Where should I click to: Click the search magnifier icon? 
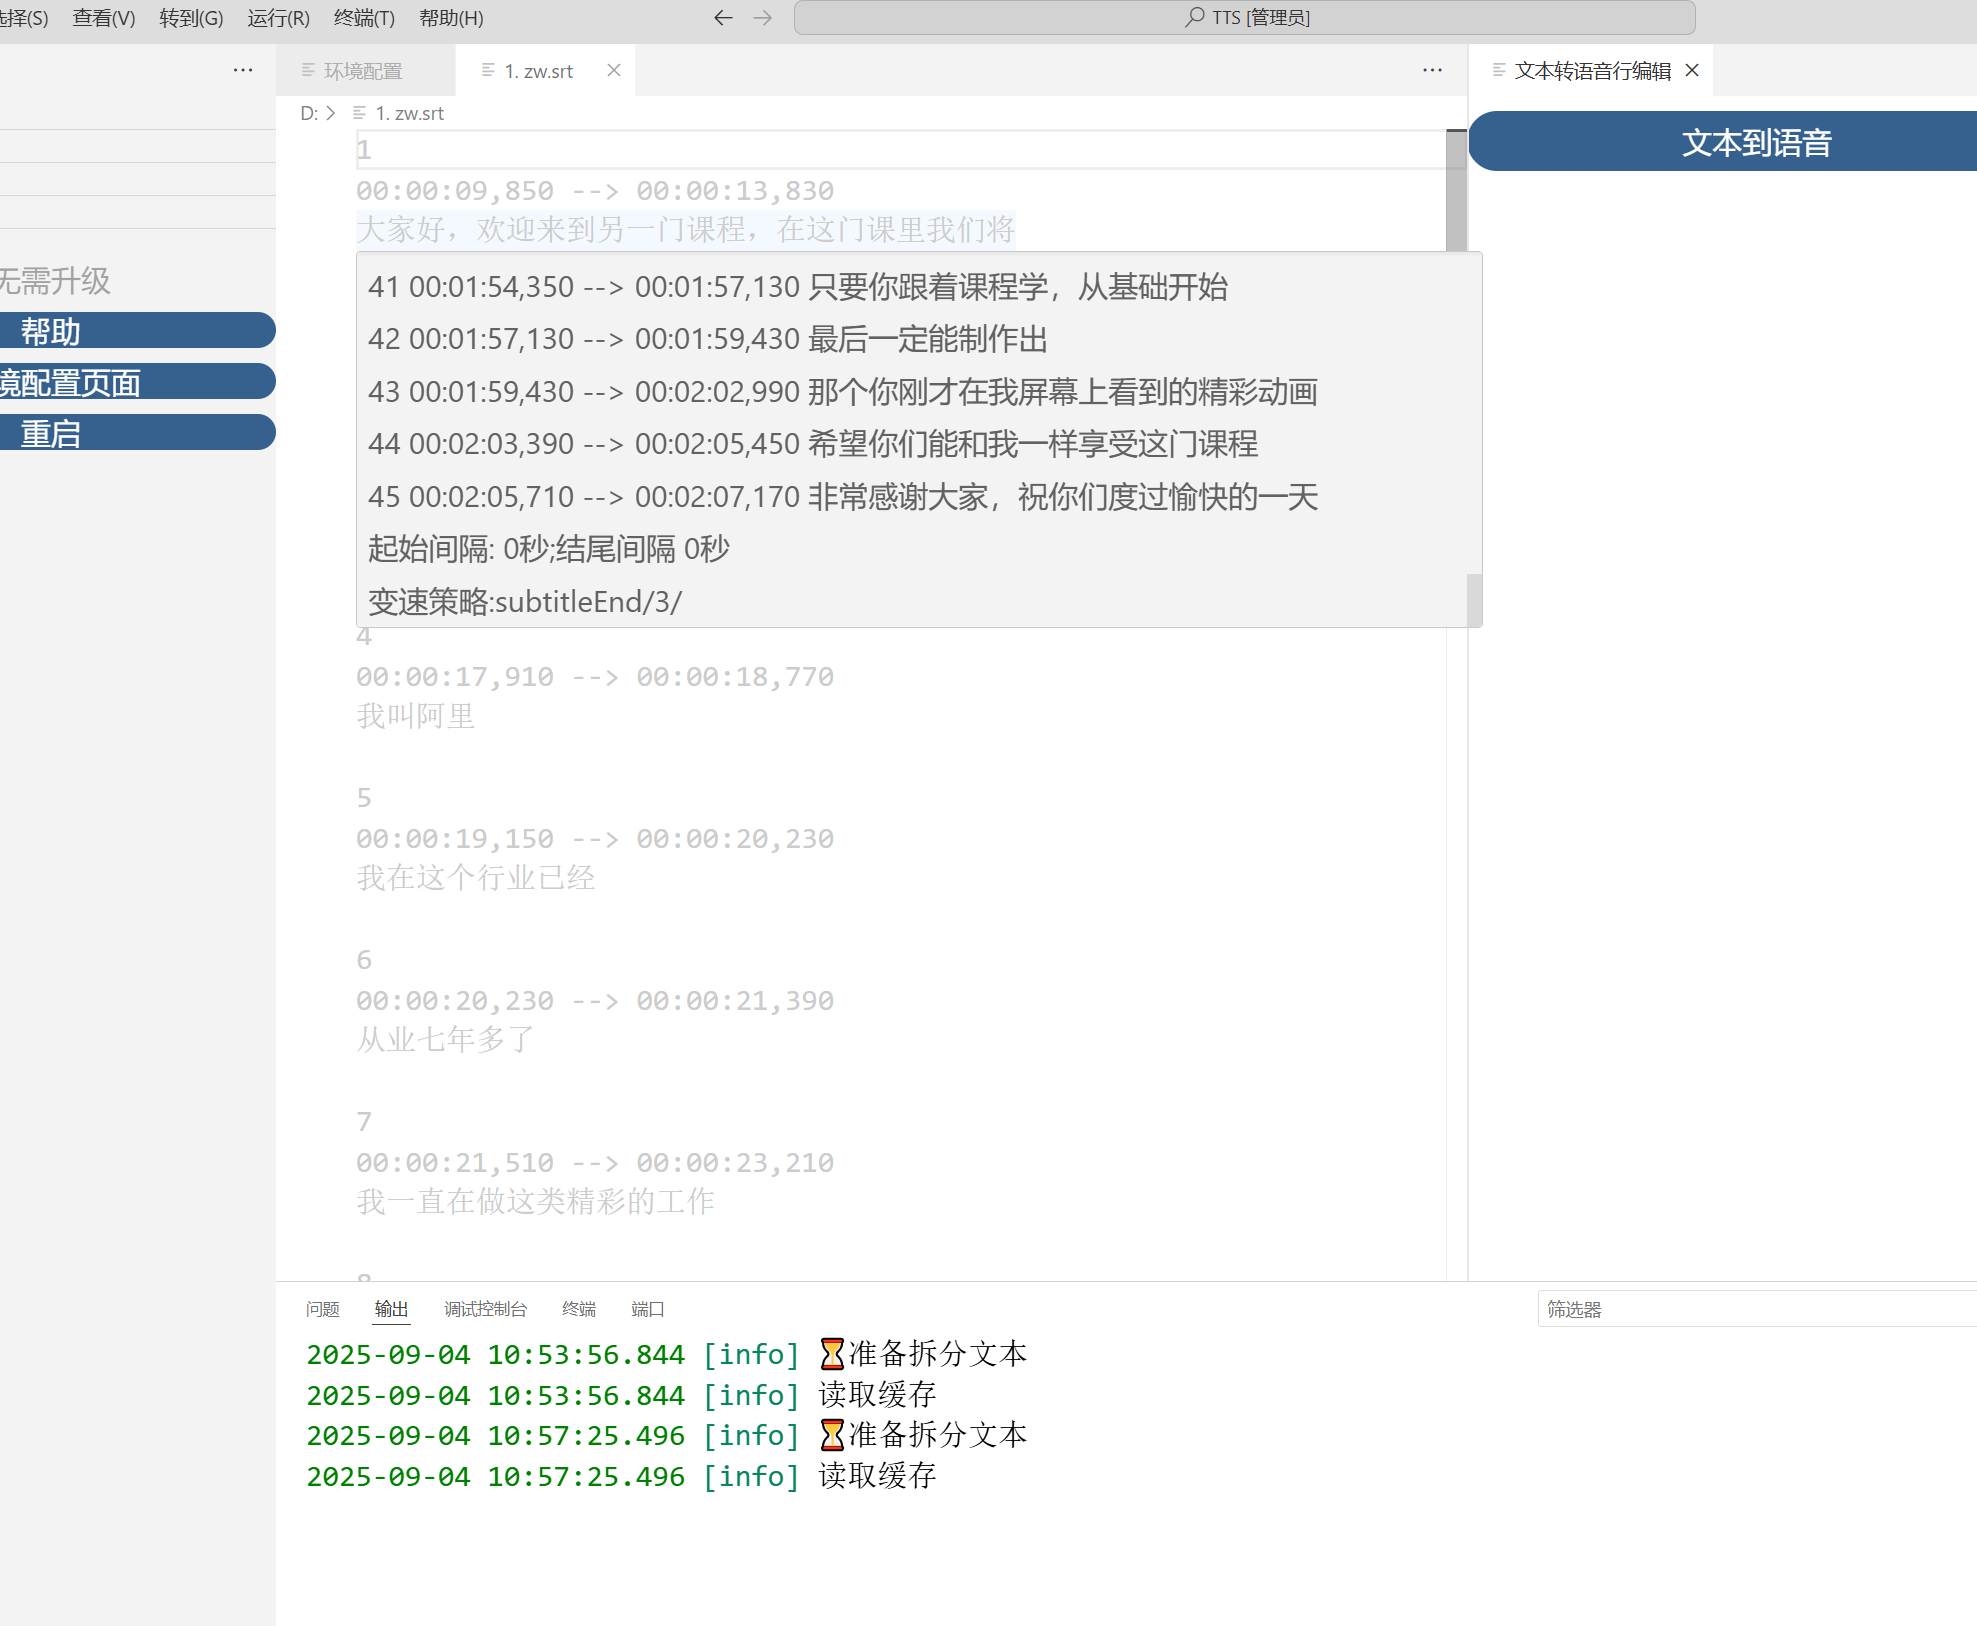1194,17
